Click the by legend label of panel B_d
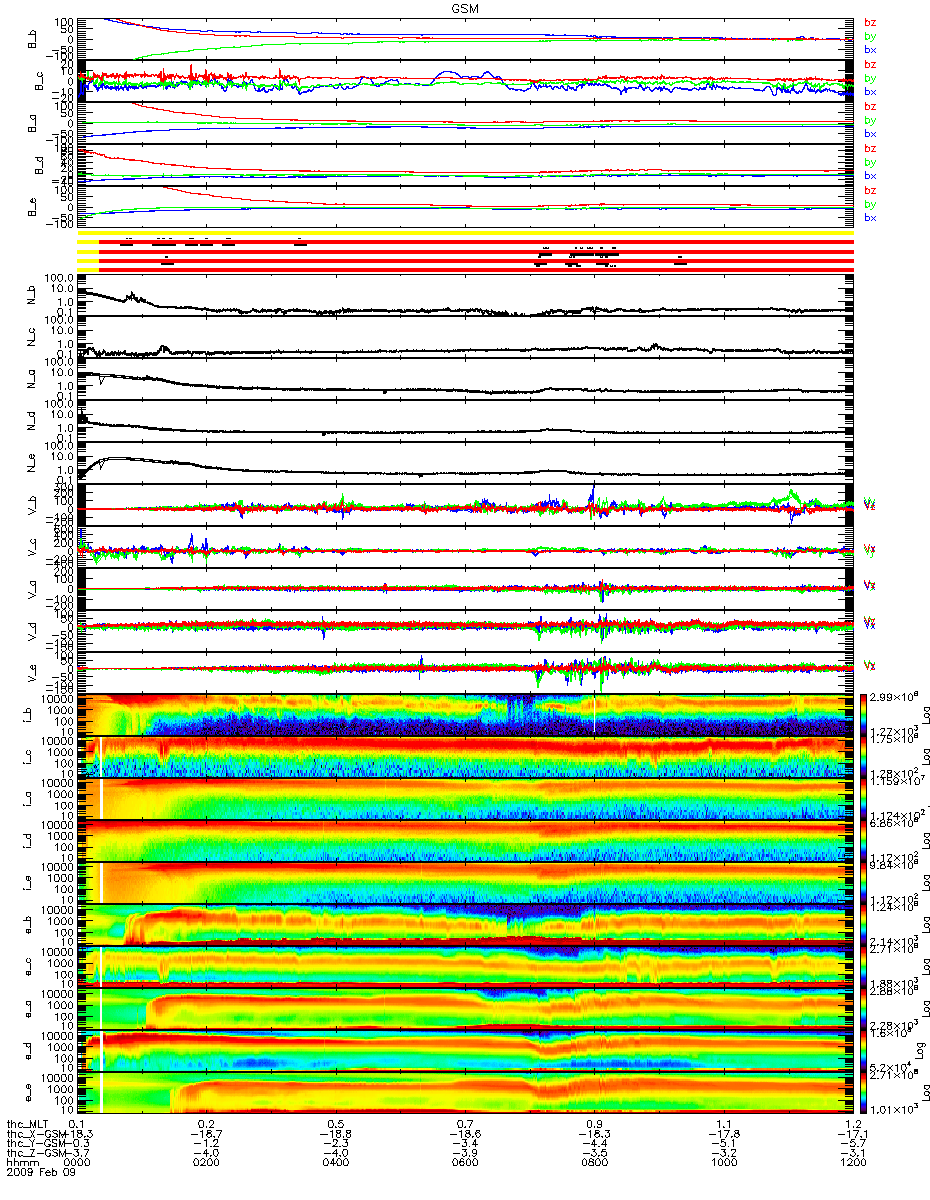 (870, 162)
